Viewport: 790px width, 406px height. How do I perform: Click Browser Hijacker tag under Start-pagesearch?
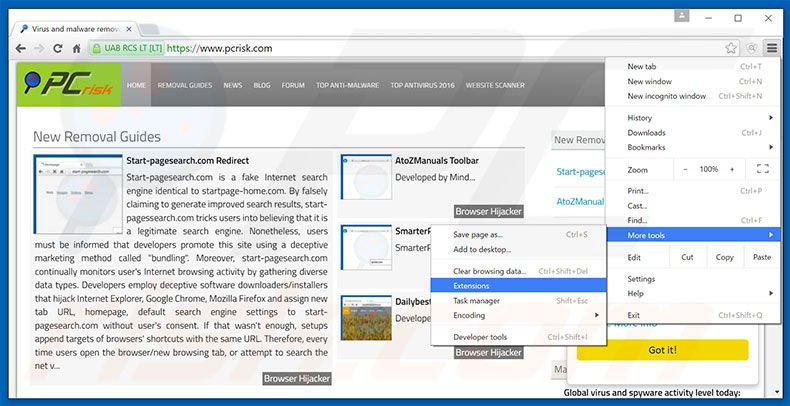click(x=297, y=378)
